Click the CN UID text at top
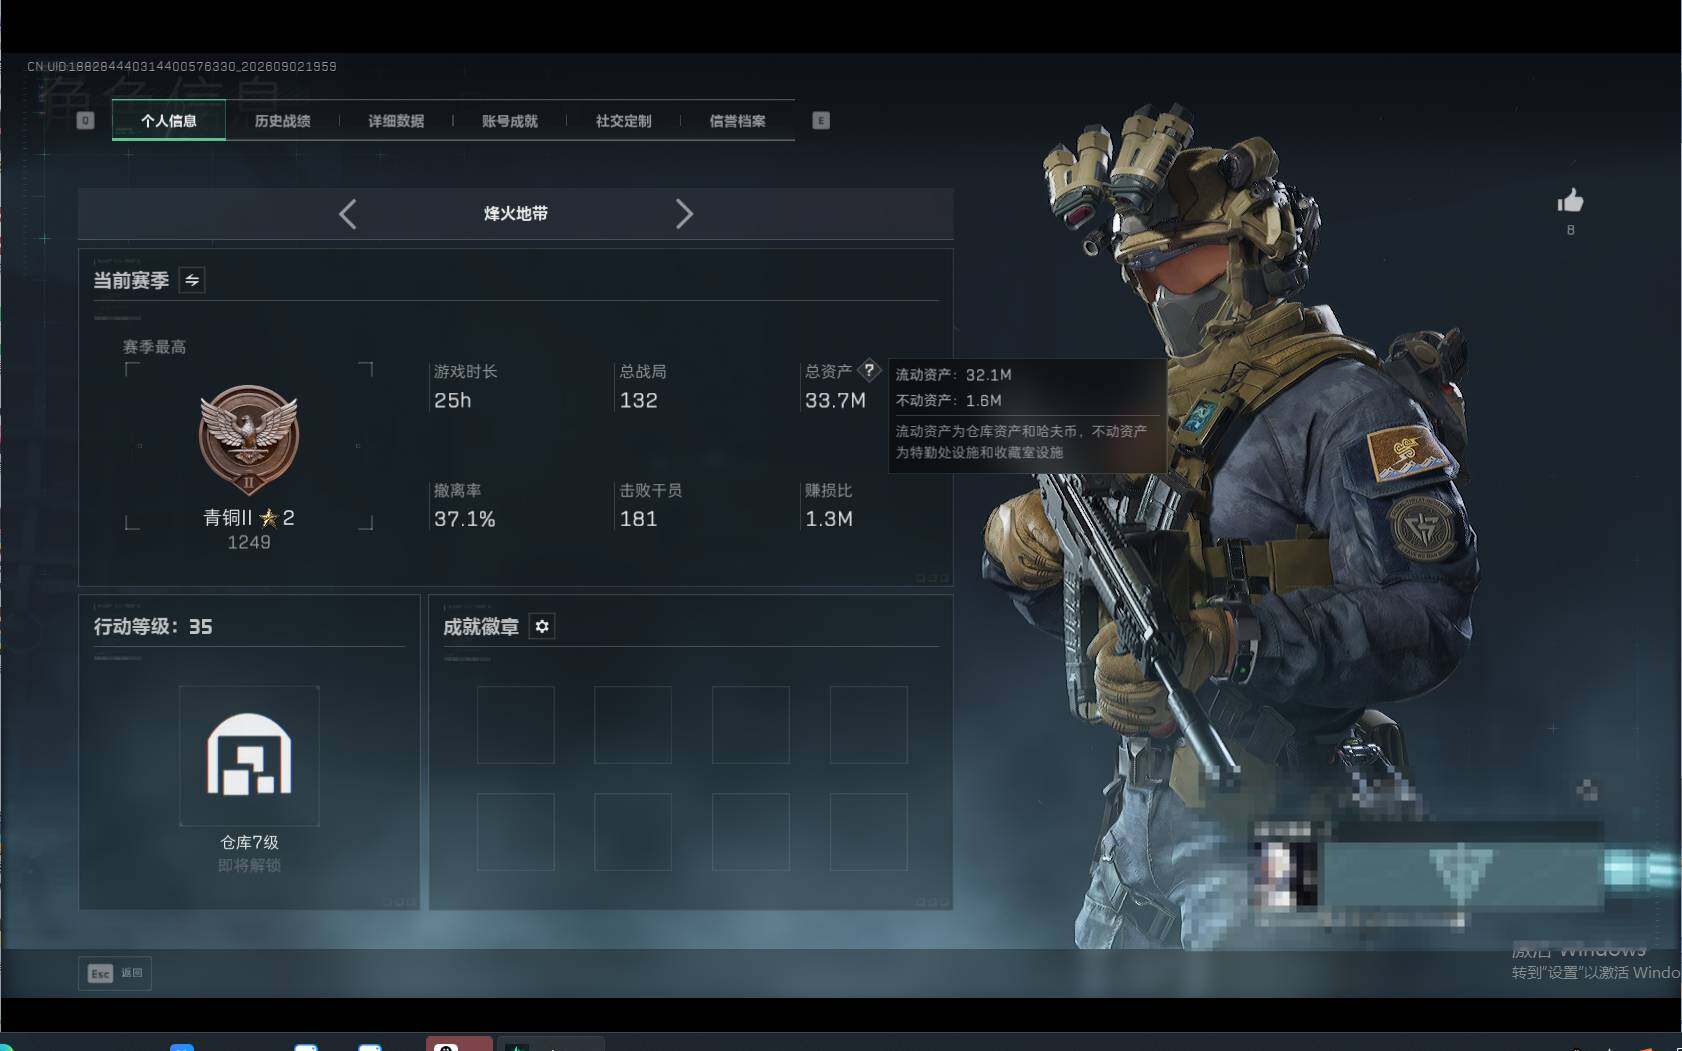 pyautogui.click(x=182, y=67)
